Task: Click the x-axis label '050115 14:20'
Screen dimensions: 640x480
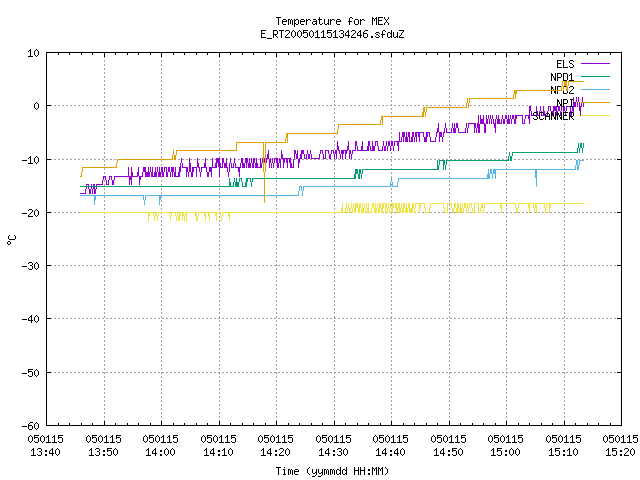Action: pos(276,445)
